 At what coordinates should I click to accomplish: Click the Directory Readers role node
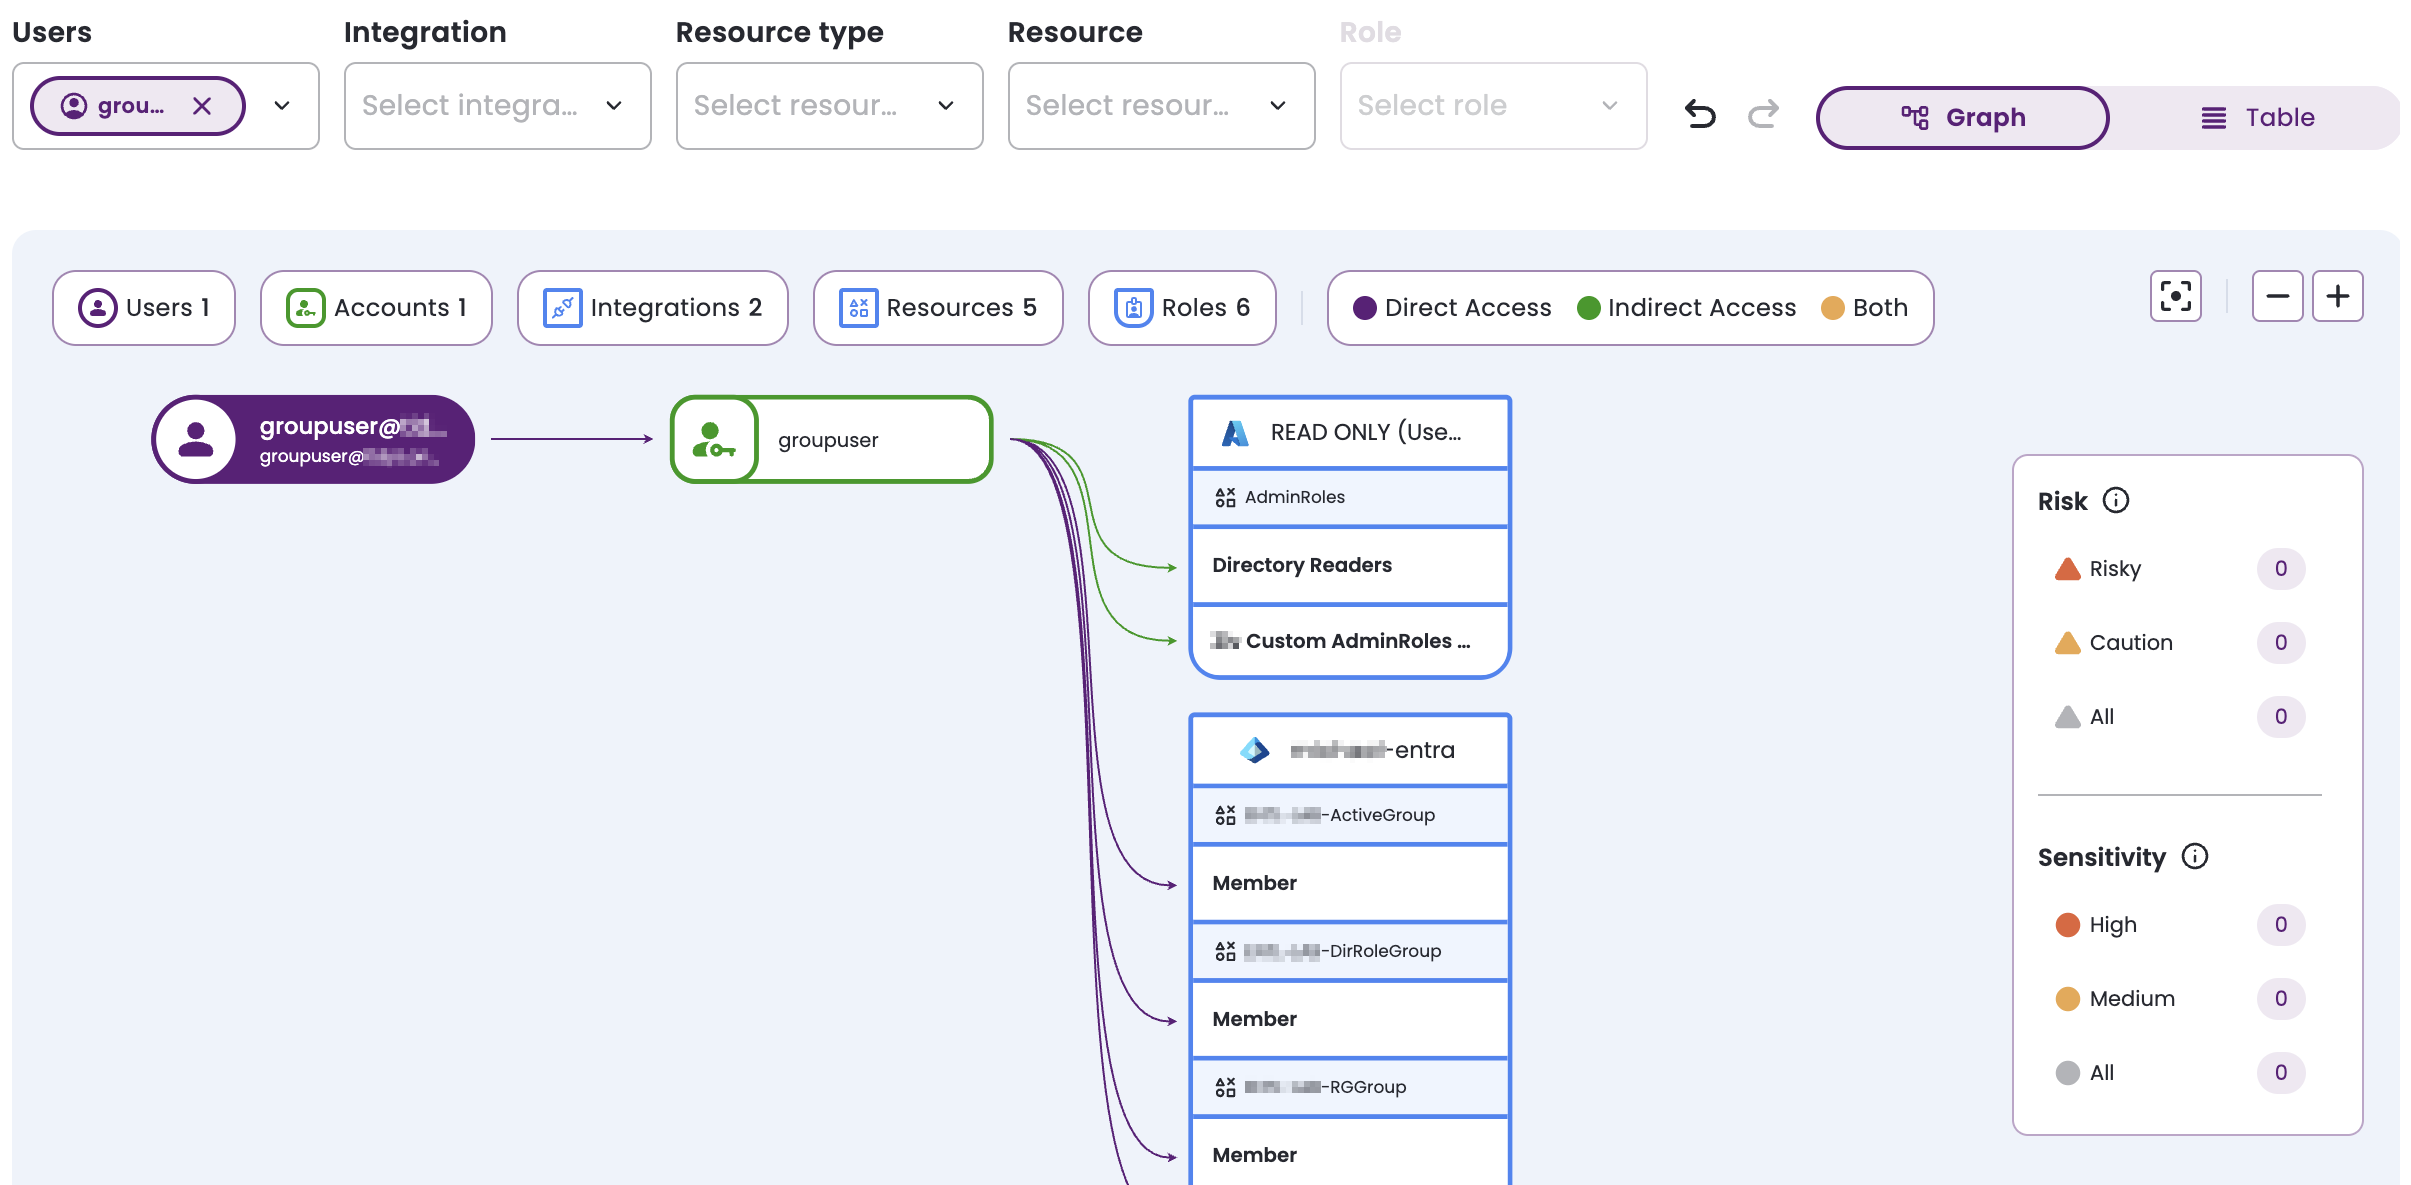(1349, 565)
